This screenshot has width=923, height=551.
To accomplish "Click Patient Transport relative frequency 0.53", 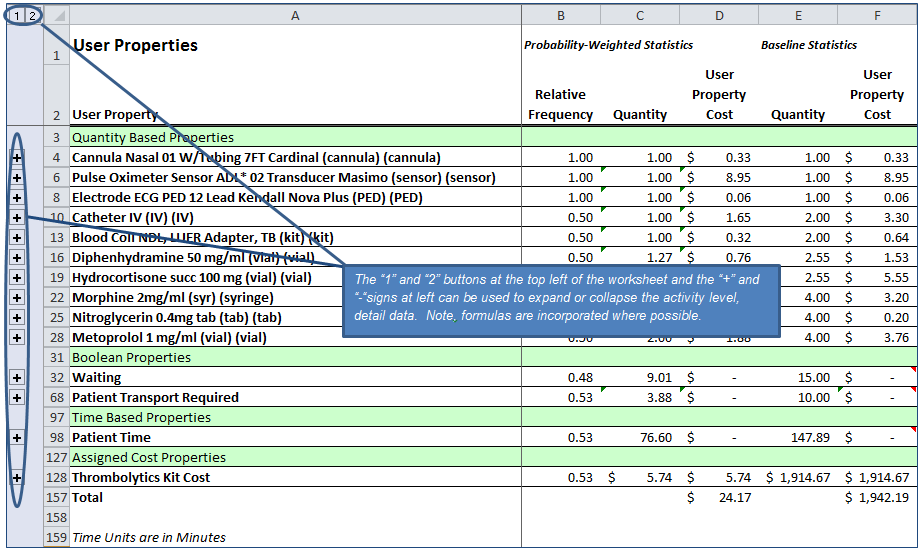I will [580, 398].
